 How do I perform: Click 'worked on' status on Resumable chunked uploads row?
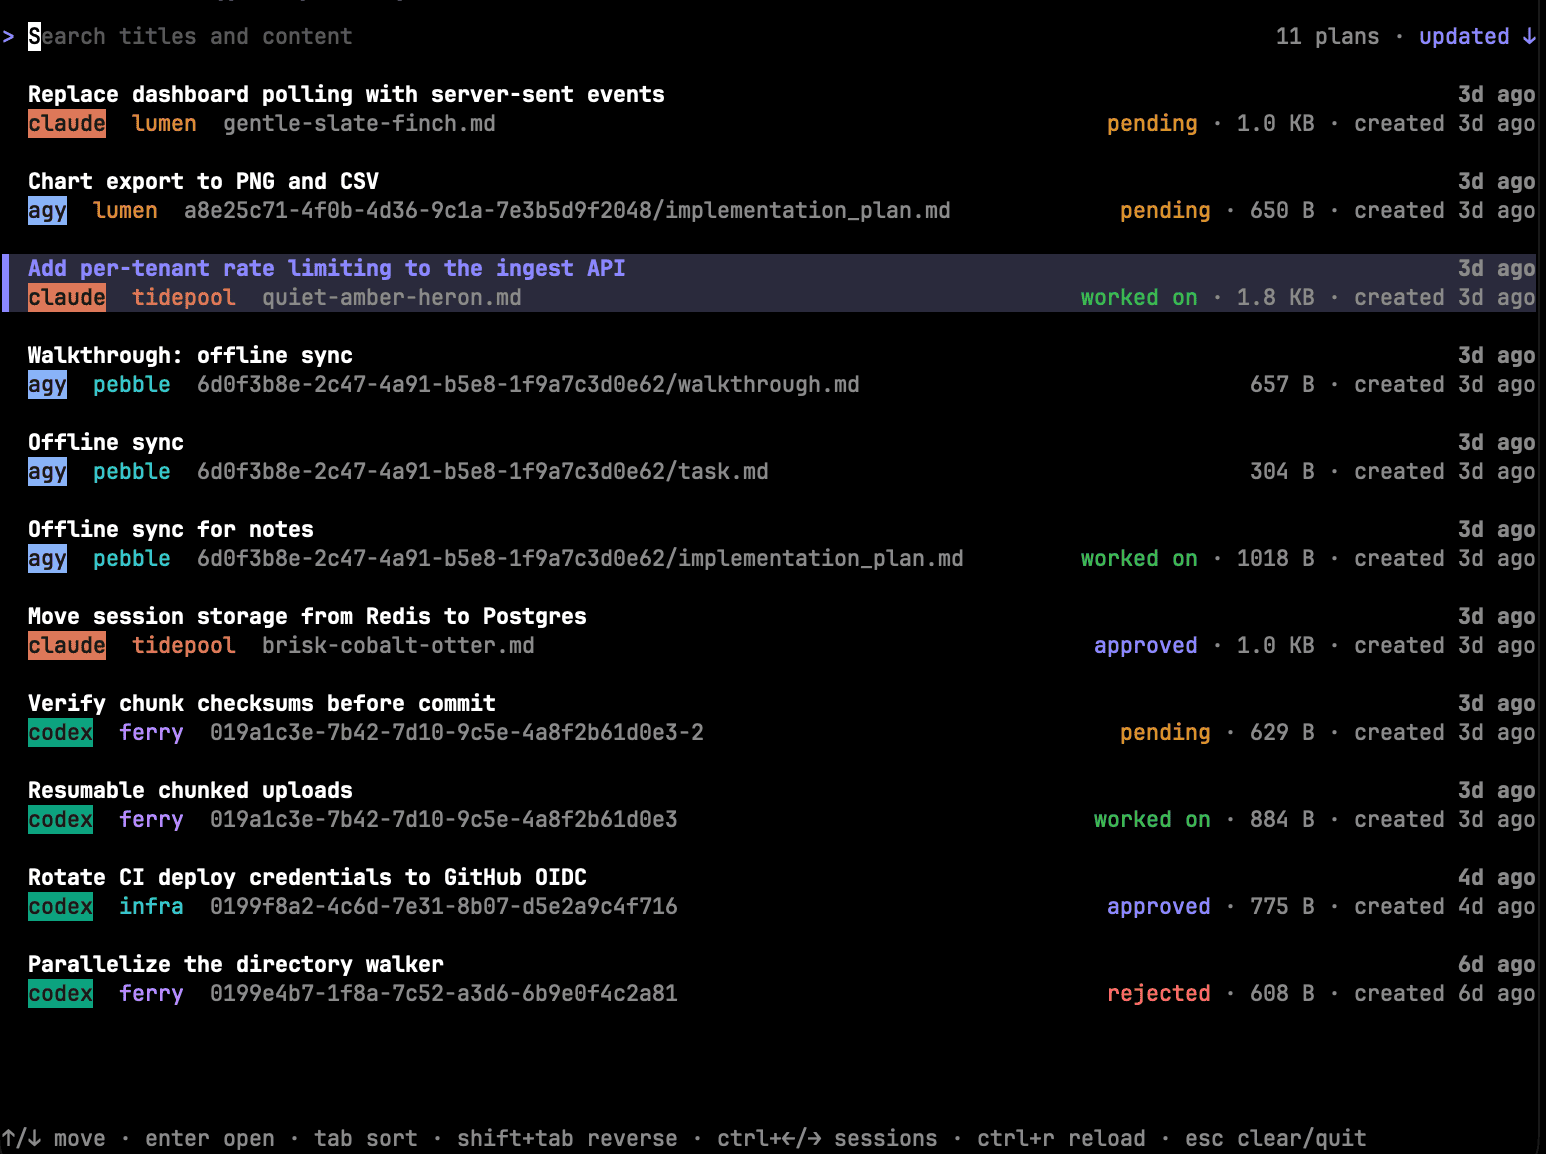coord(1152,819)
